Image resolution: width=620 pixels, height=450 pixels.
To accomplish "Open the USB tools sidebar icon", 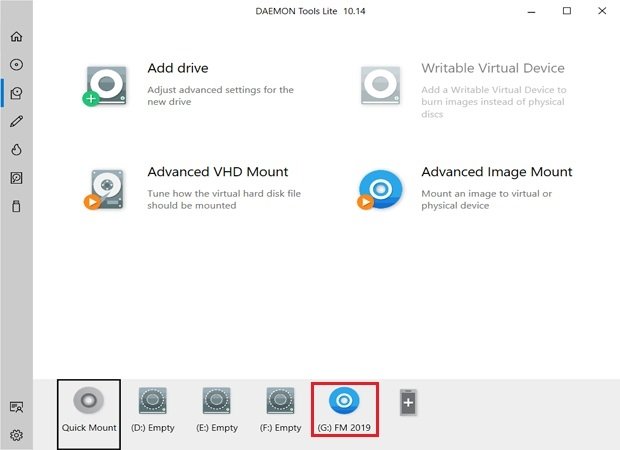I will coord(16,206).
